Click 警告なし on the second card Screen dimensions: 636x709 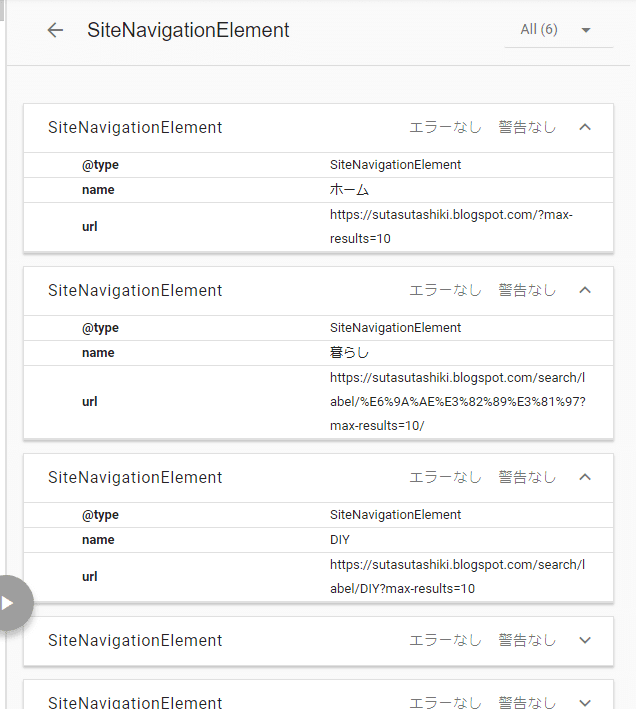point(527,290)
